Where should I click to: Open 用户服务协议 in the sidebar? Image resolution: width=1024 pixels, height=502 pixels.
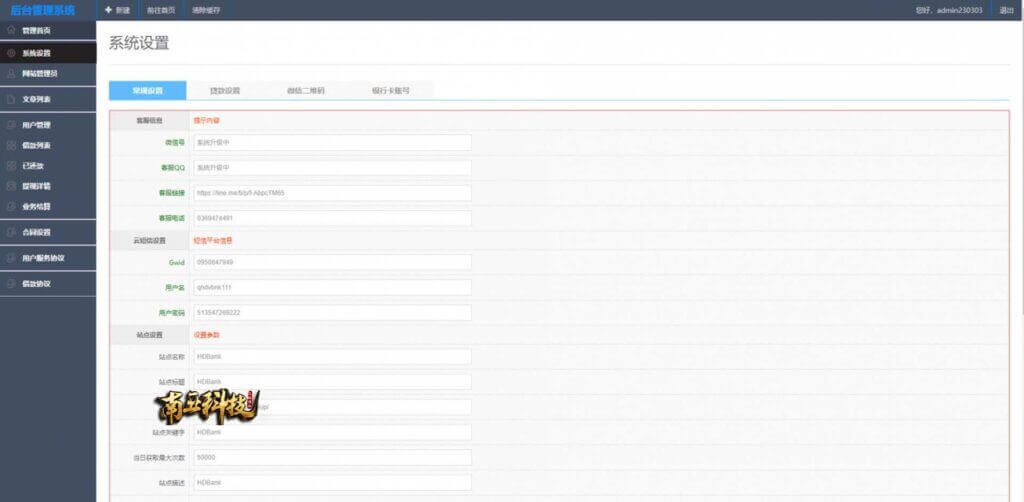[43, 258]
